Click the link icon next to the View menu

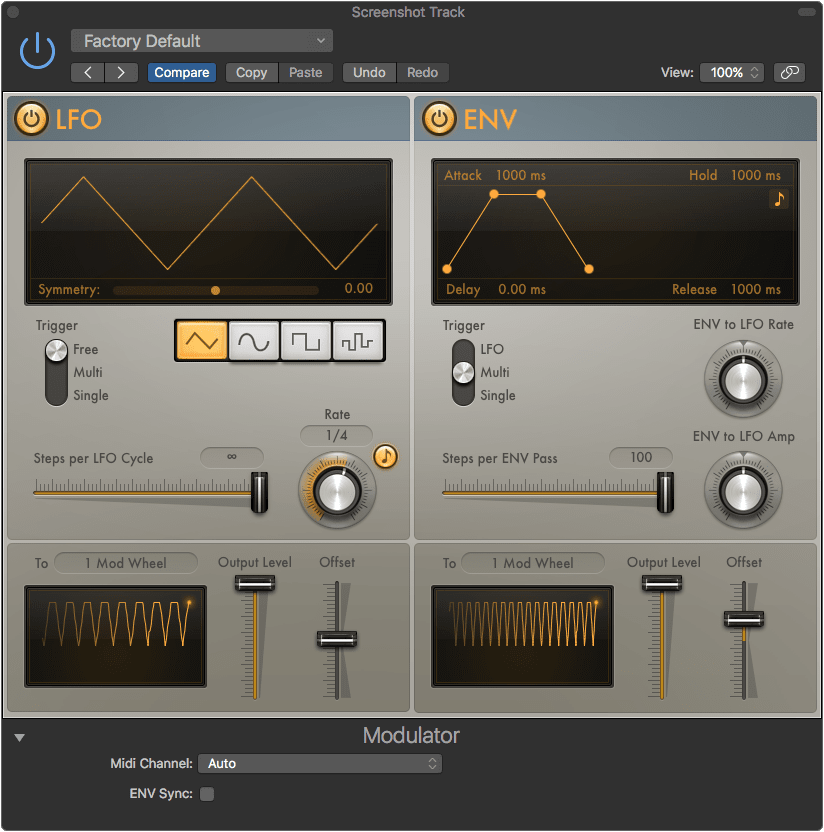point(790,72)
